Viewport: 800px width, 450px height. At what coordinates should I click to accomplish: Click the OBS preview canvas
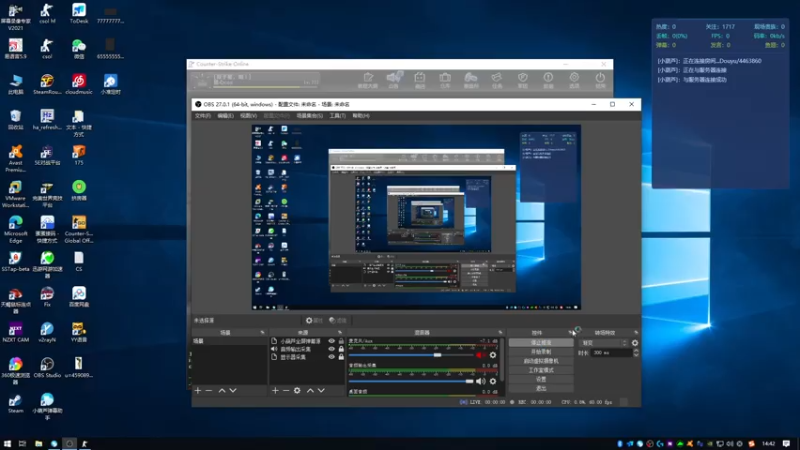416,217
